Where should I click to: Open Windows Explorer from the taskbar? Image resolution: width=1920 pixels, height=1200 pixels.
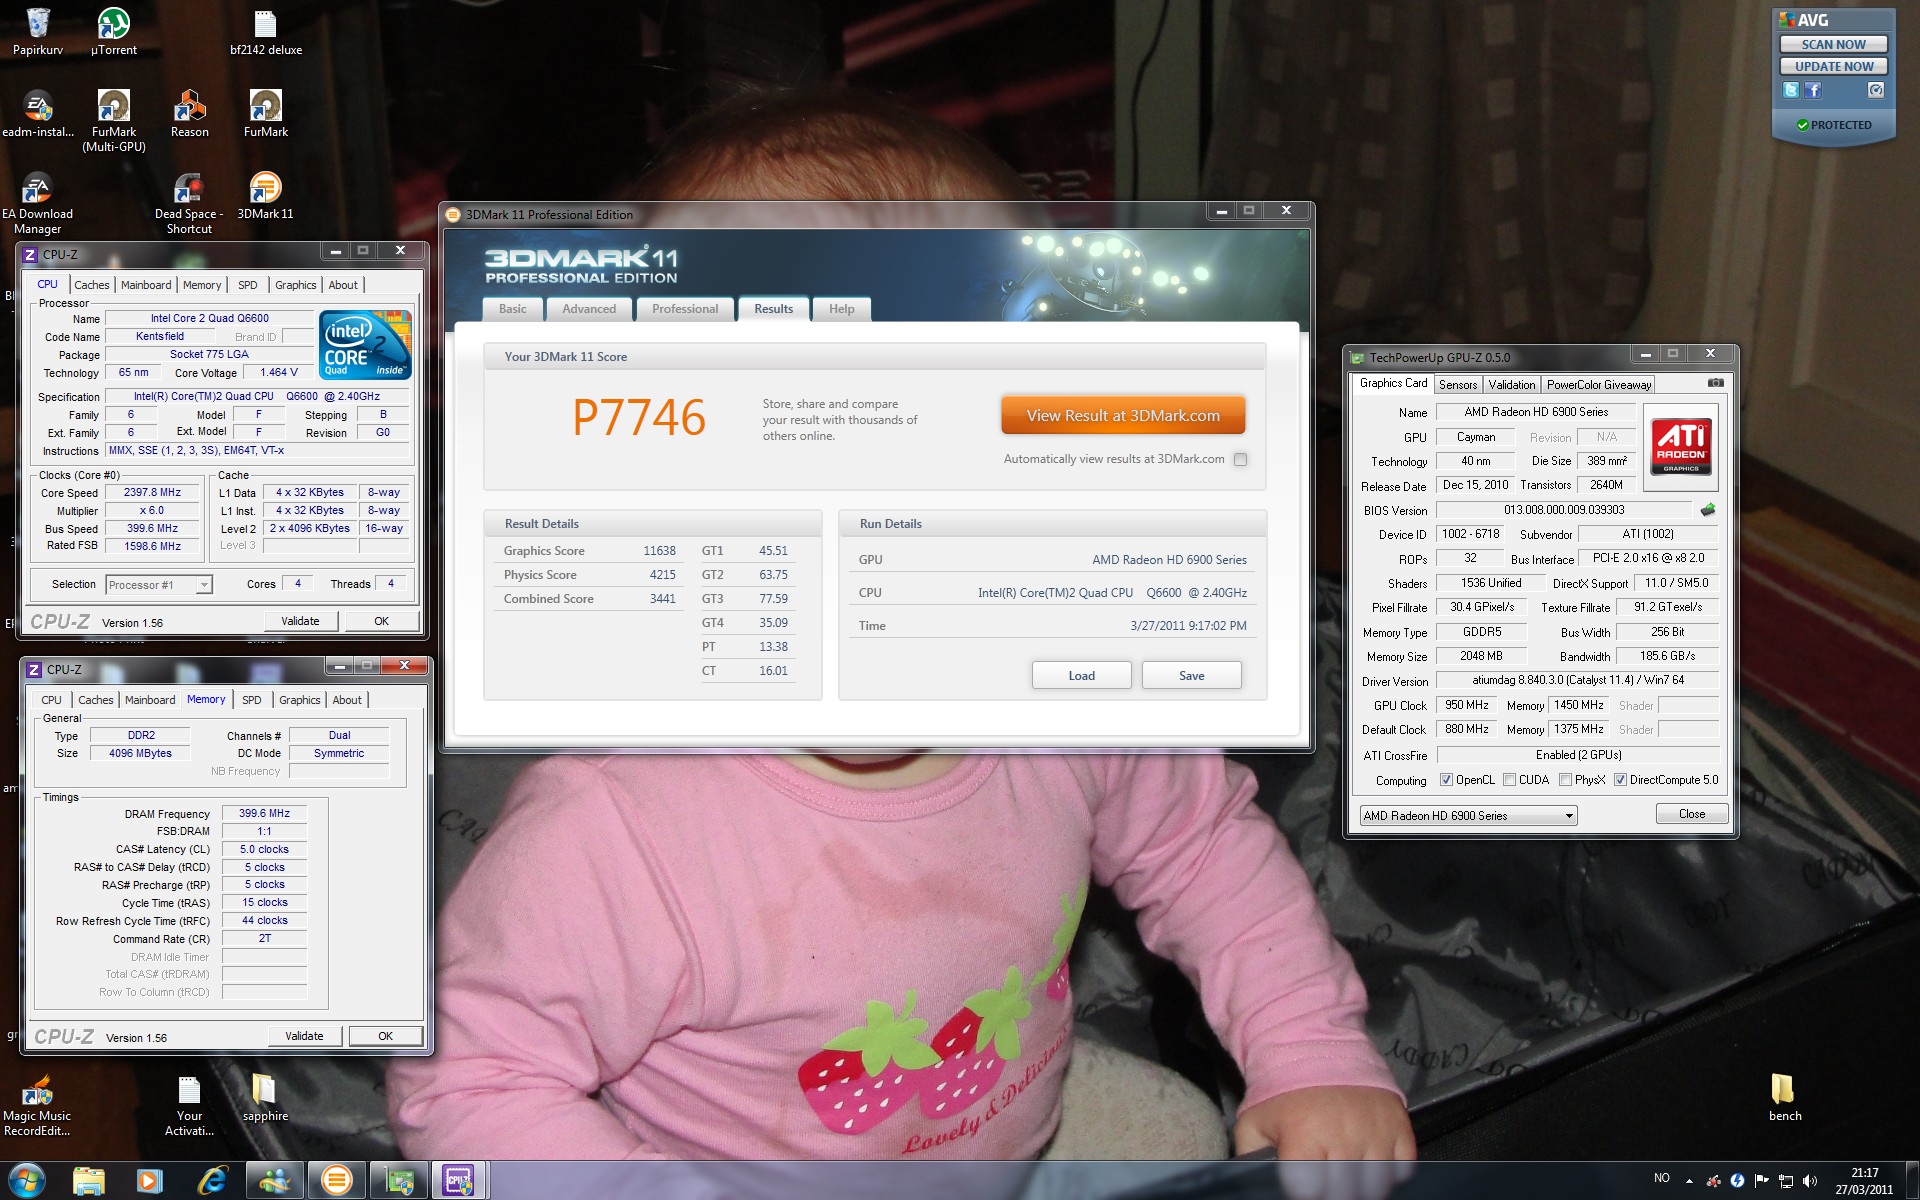[x=88, y=1181]
